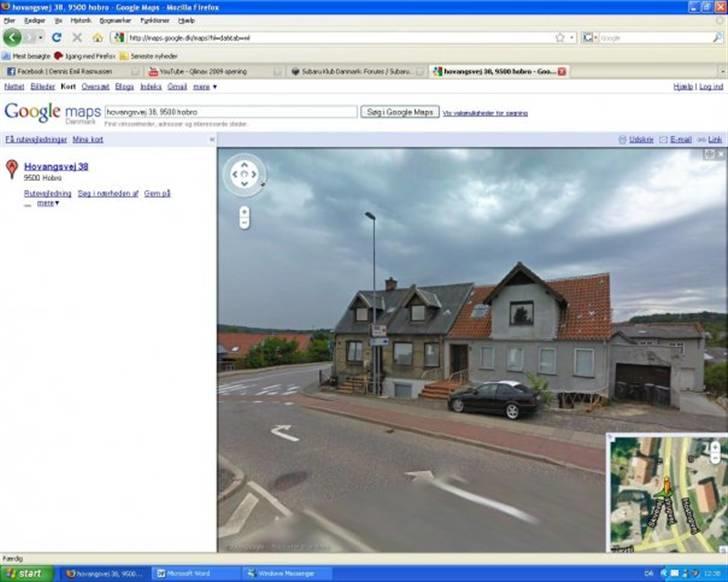Click the Google Maps search input field
This screenshot has width=728, height=582.
[230, 112]
